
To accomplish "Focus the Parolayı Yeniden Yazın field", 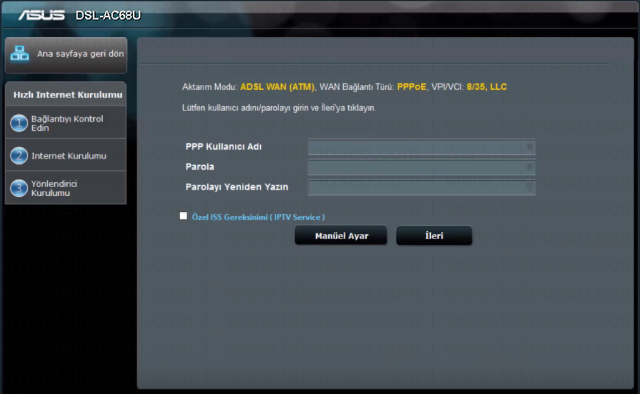I will click(422, 187).
